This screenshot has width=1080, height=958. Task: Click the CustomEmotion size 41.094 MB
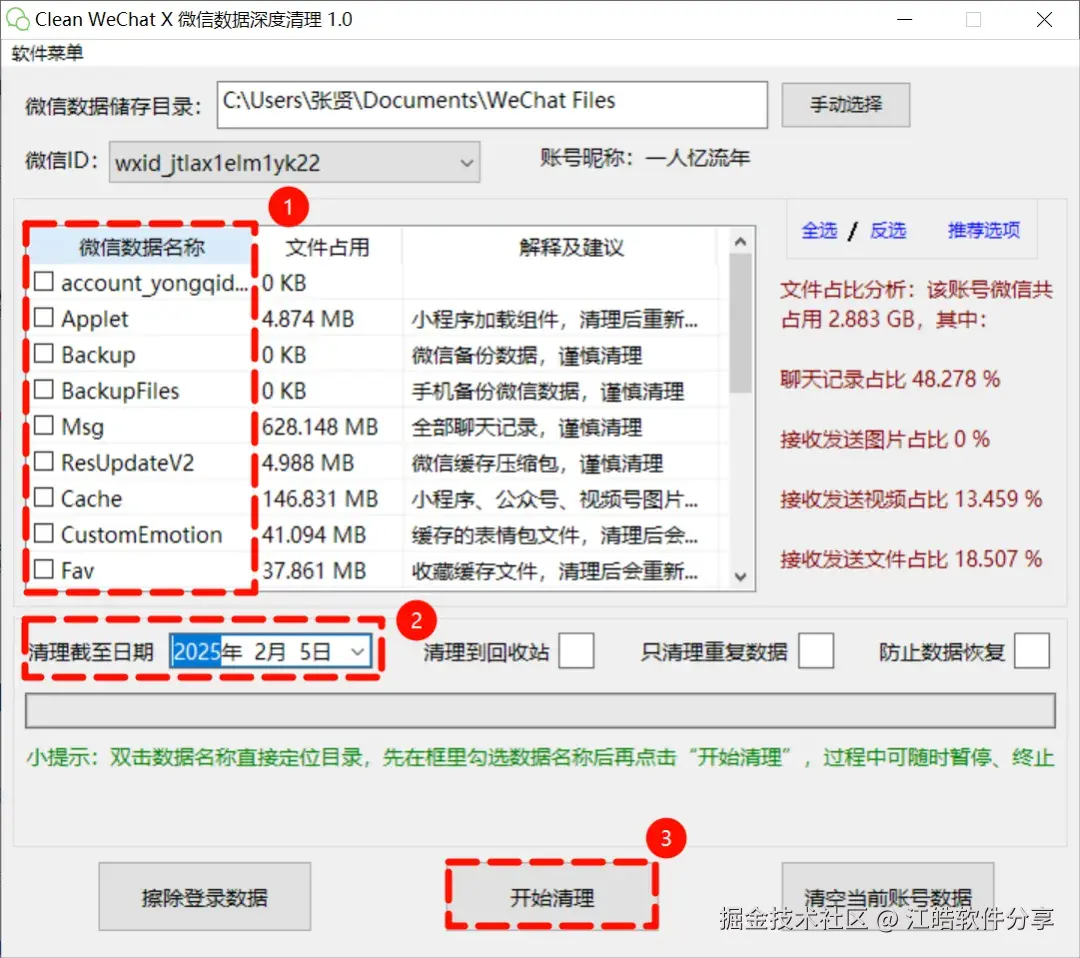pyautogui.click(x=314, y=535)
